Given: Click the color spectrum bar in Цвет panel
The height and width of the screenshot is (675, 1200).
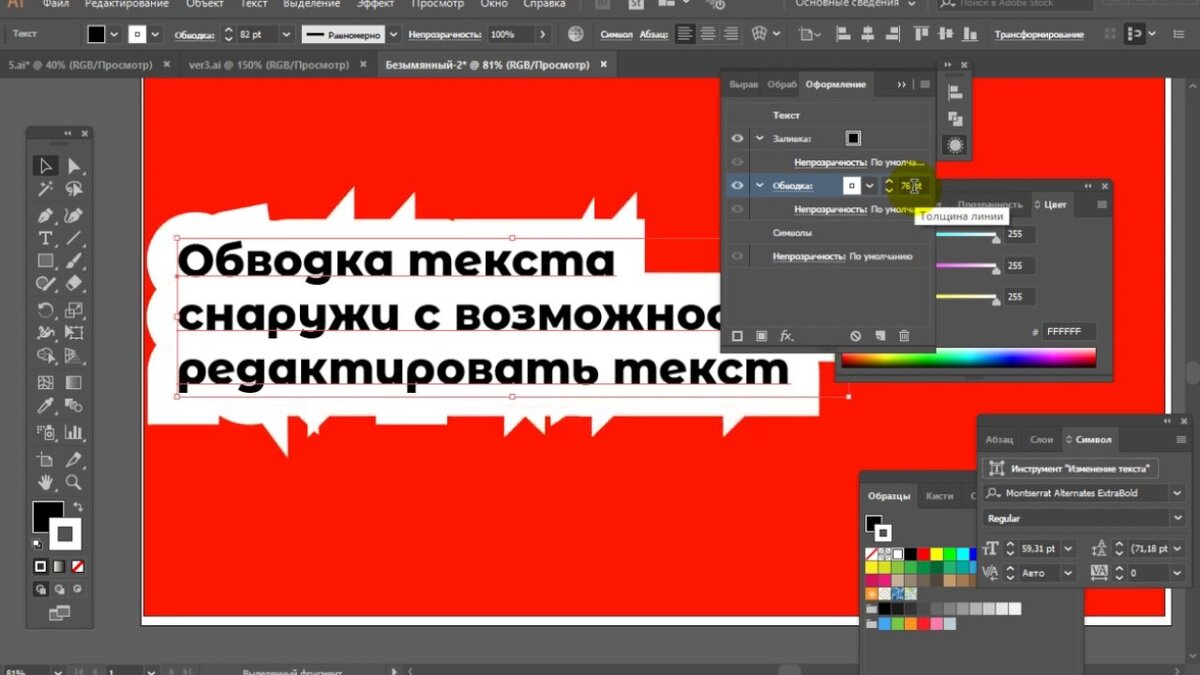Looking at the screenshot, I should (969, 358).
